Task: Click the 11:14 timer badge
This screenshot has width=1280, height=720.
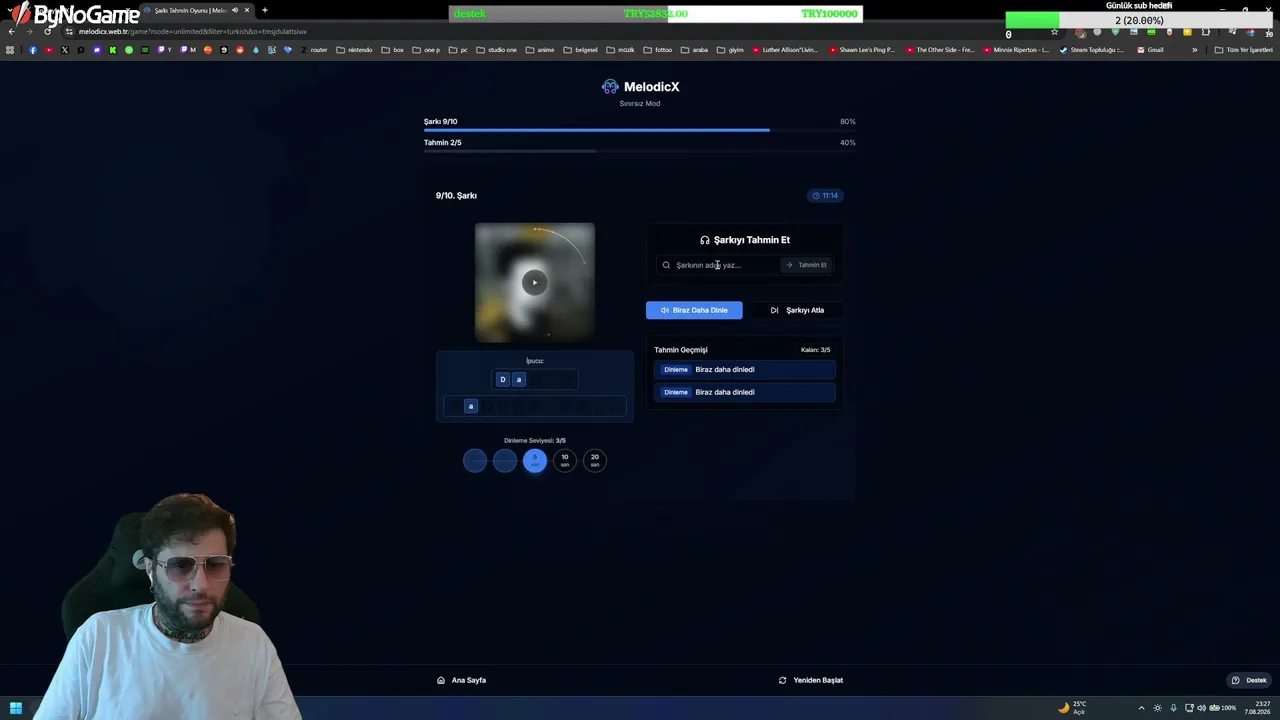Action: pyautogui.click(x=825, y=195)
